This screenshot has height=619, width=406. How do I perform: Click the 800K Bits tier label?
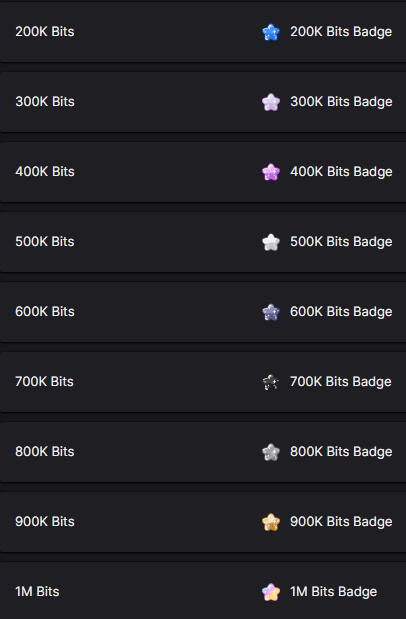tap(45, 452)
